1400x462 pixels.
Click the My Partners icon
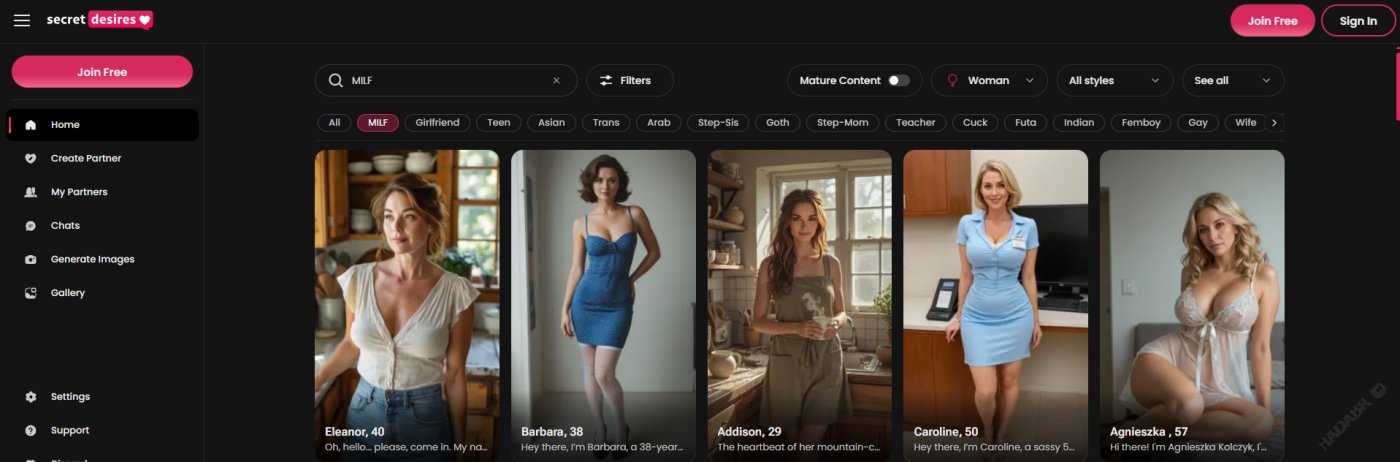coord(31,192)
